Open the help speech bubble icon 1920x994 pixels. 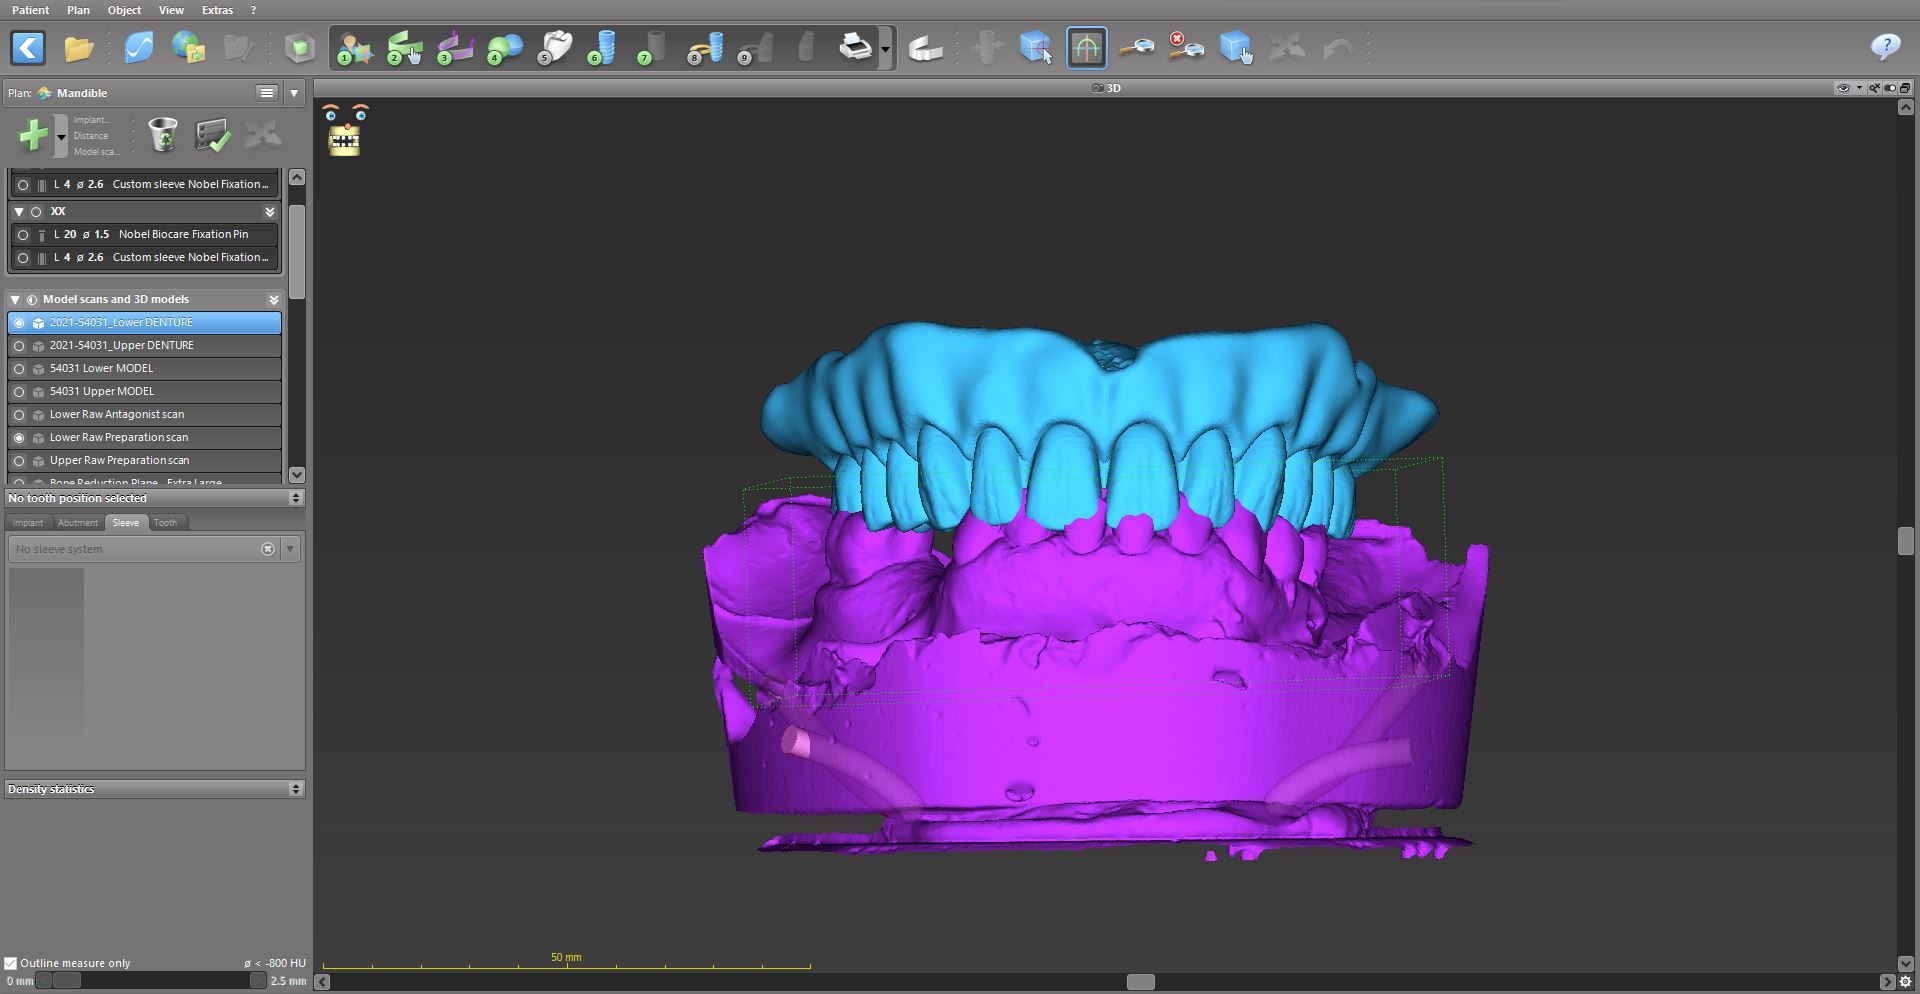pyautogui.click(x=1885, y=48)
